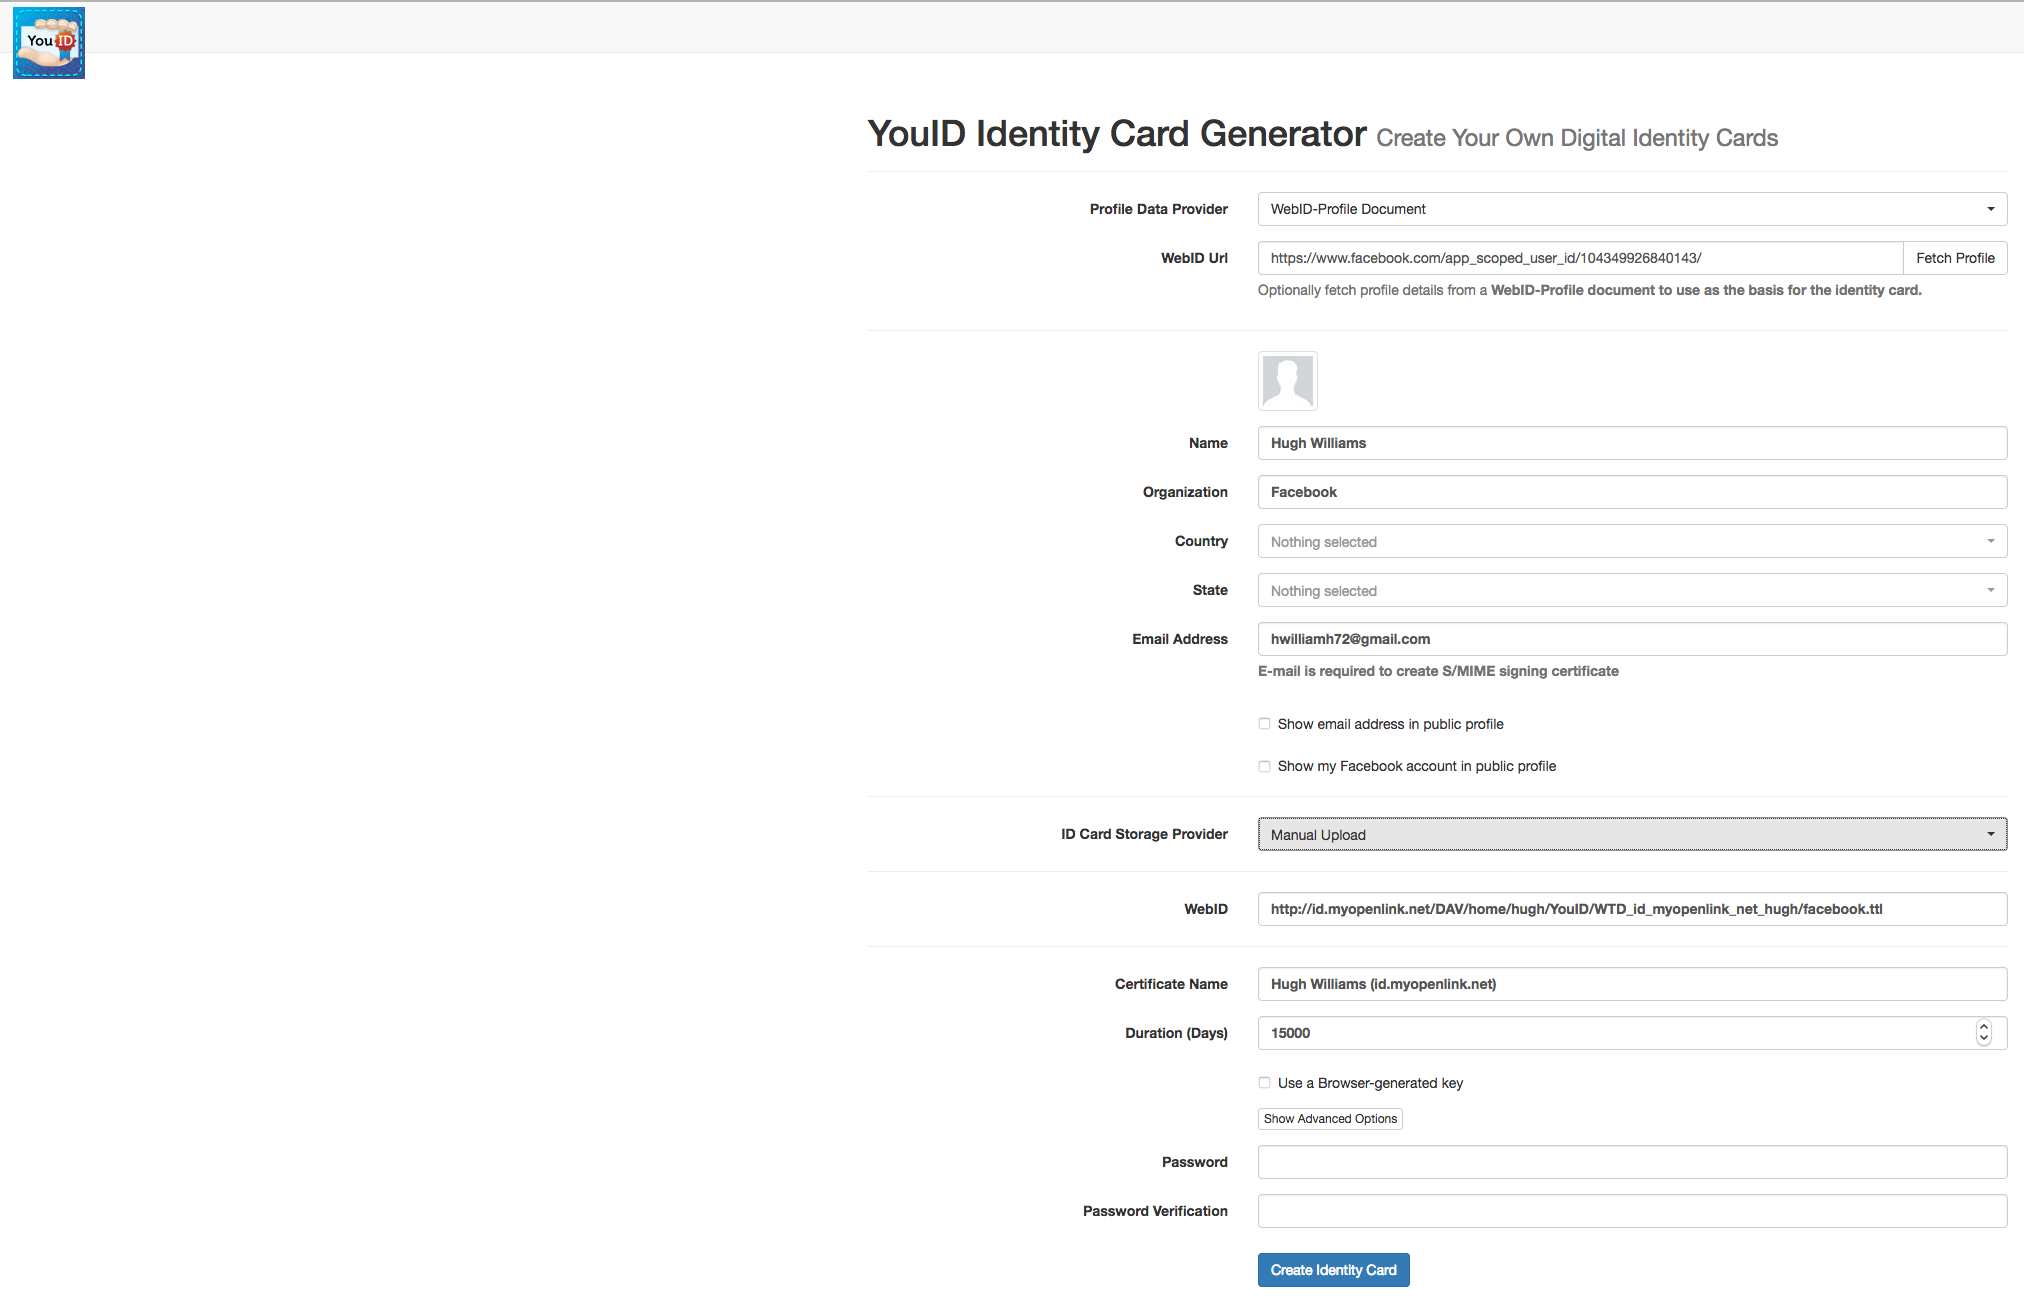The image size is (2024, 1298).
Task: Click into the WebID Url input field
Action: (1580, 258)
